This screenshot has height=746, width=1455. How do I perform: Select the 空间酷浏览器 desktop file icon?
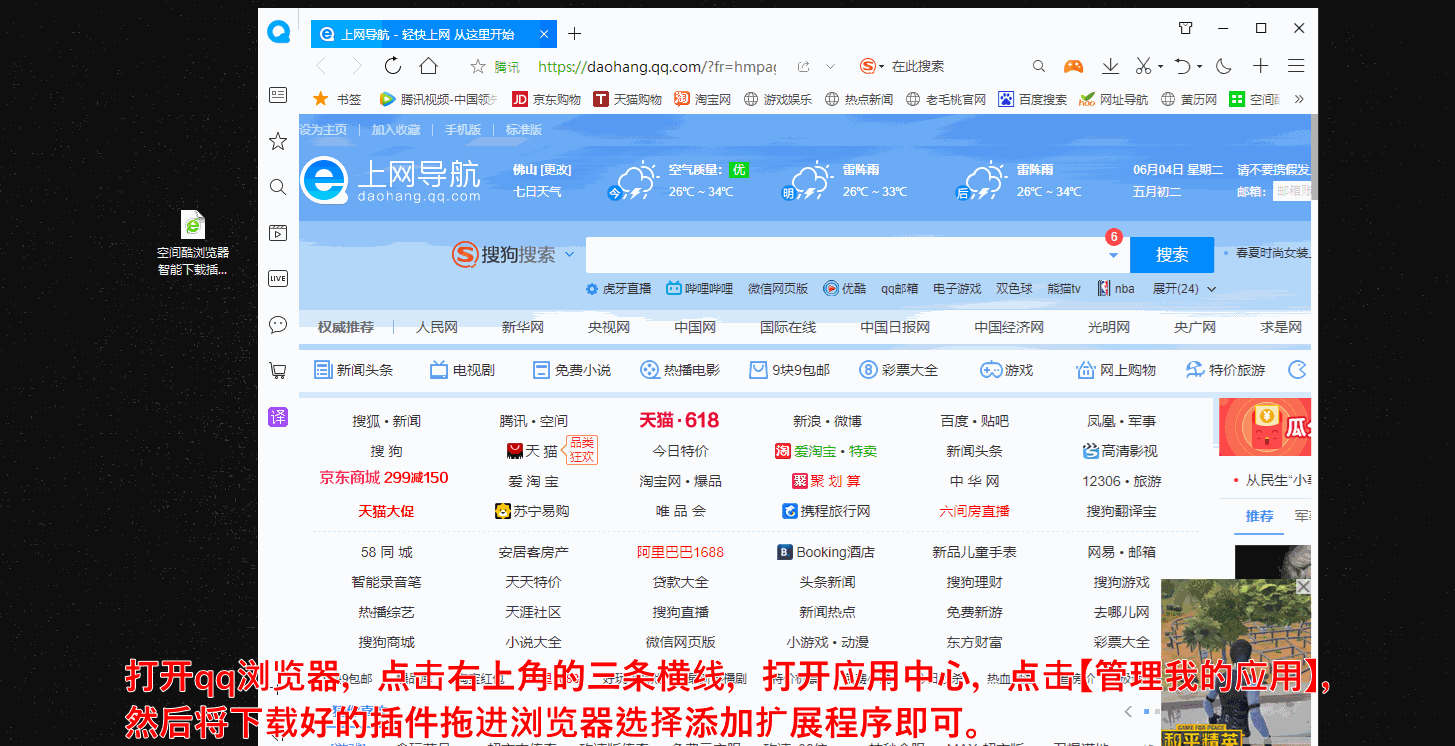pyautogui.click(x=193, y=243)
